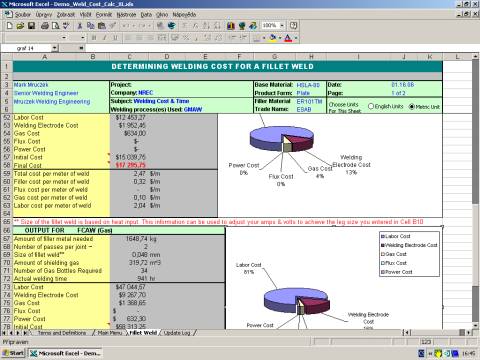The width and height of the screenshot is (480, 360).
Task: Cut selection with the scissors icon
Action: coord(80,26)
